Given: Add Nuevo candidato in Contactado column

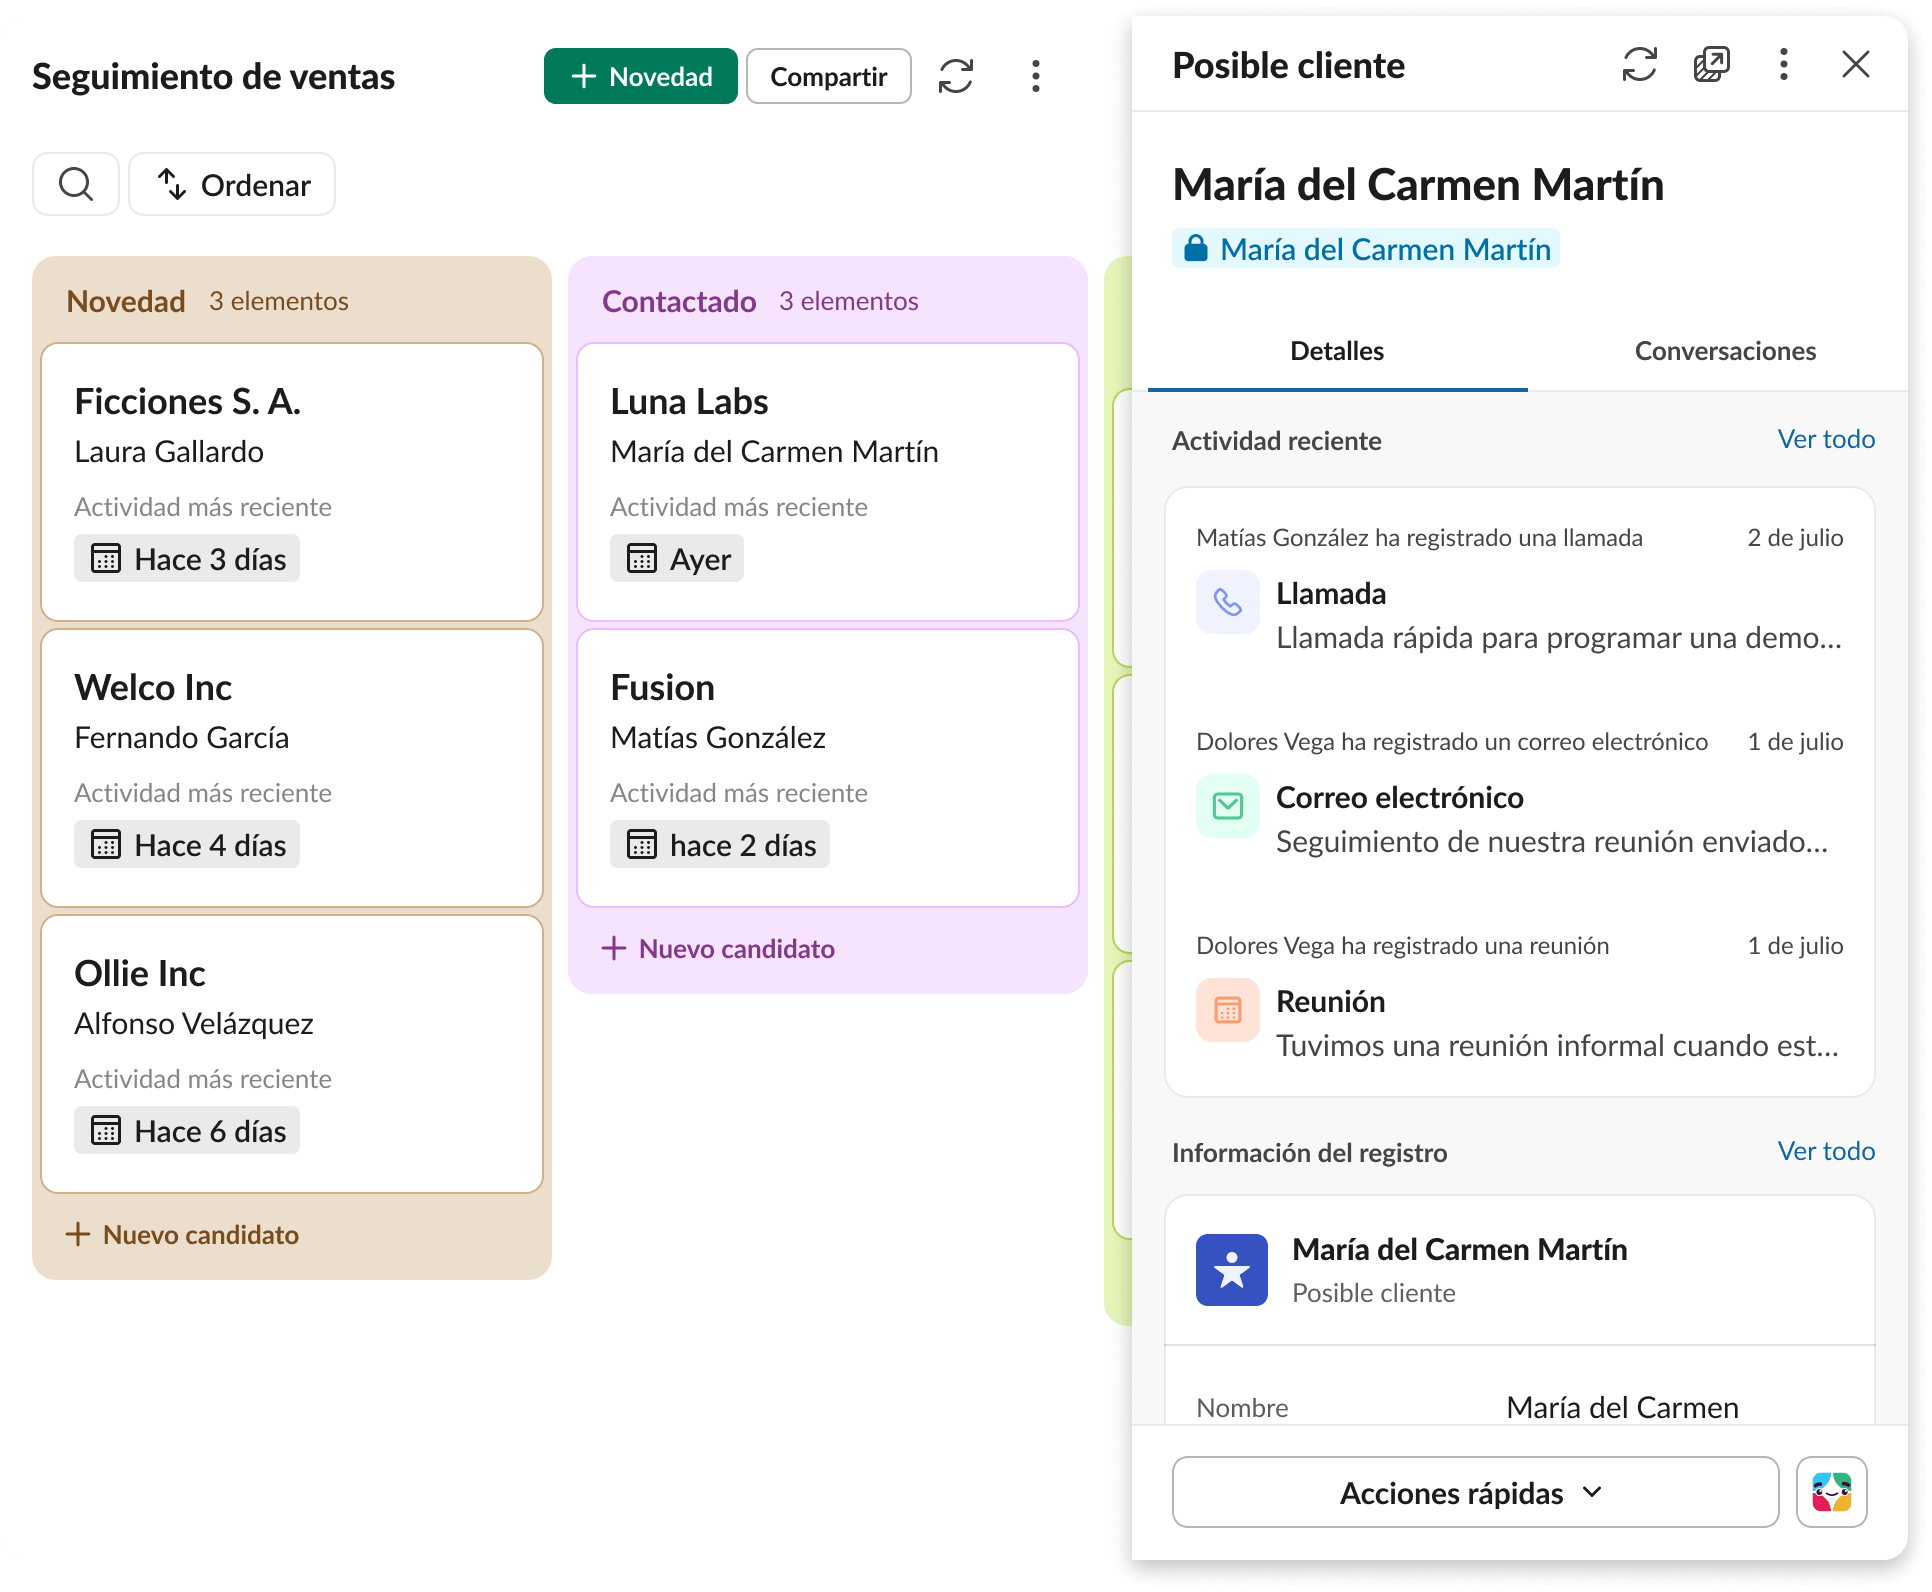Looking at the screenshot, I should [x=718, y=948].
